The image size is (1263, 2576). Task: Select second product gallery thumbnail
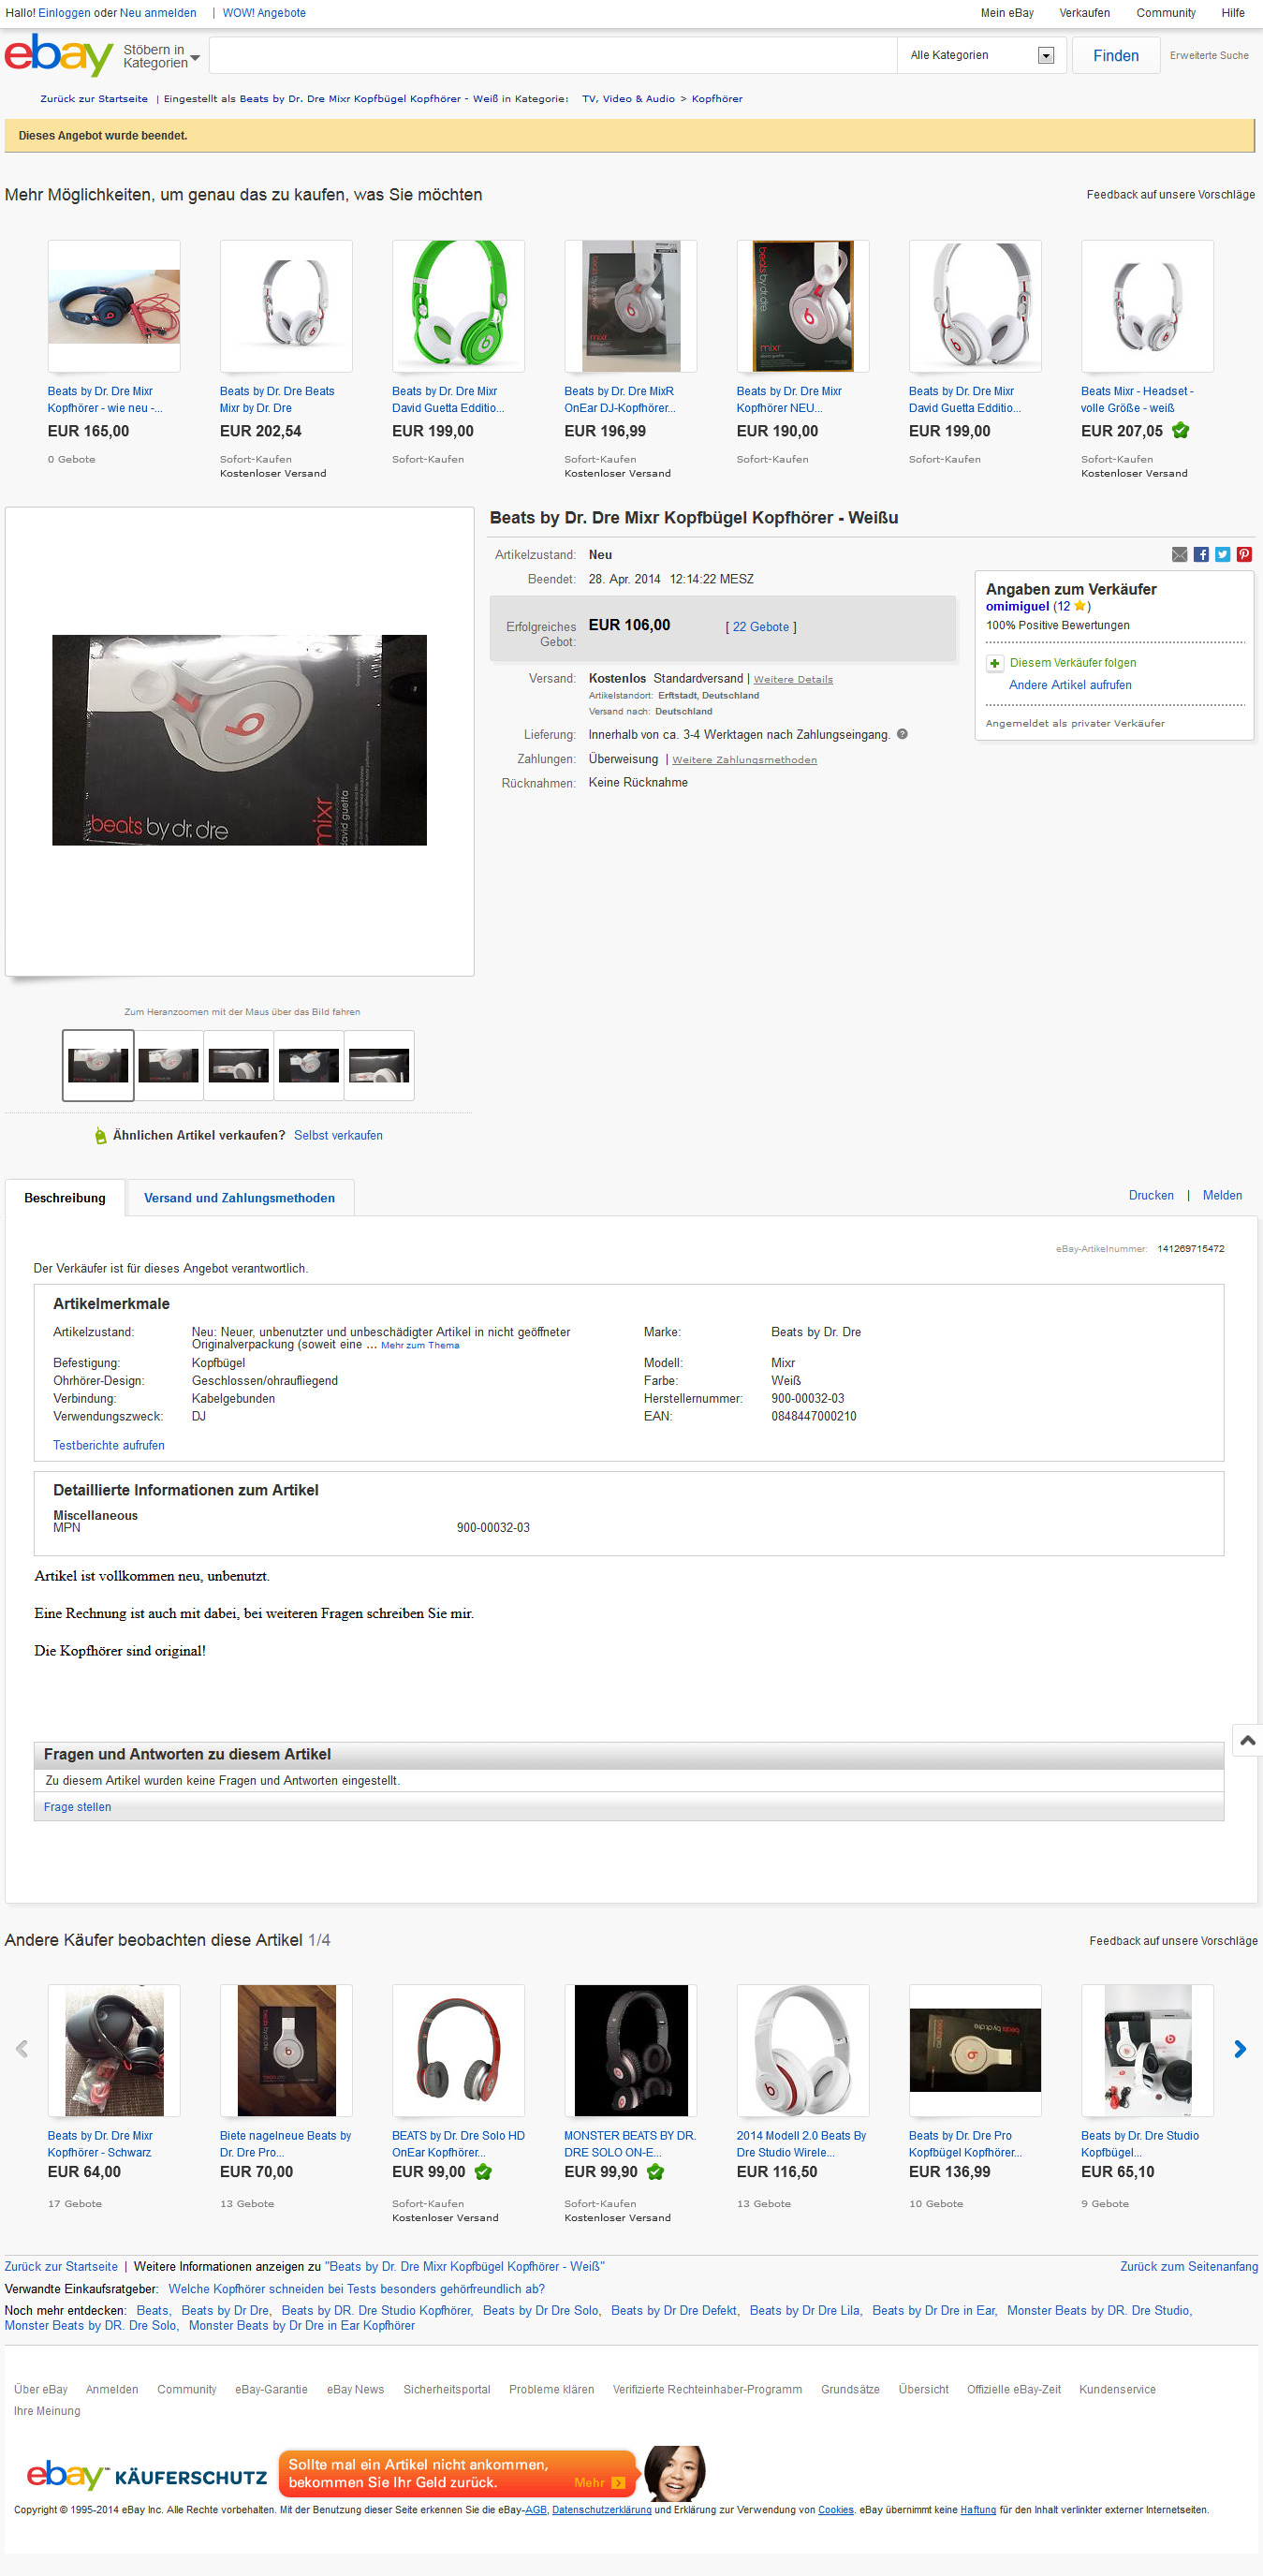pyautogui.click(x=168, y=1066)
